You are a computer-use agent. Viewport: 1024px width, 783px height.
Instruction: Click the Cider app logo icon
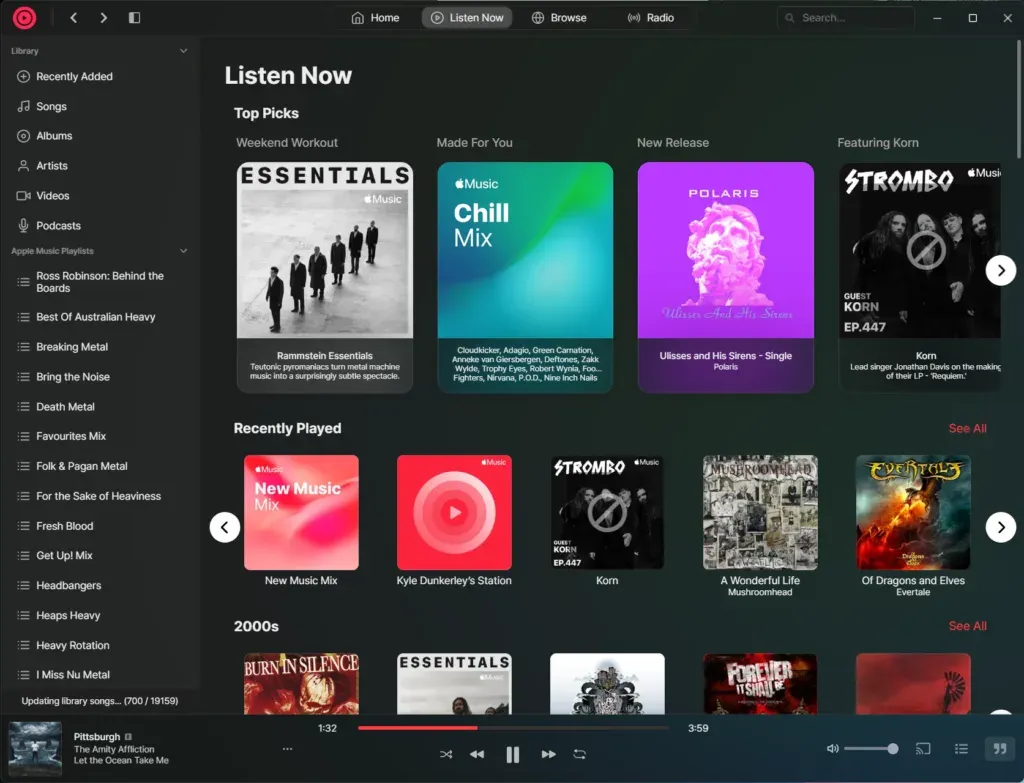pos(24,18)
